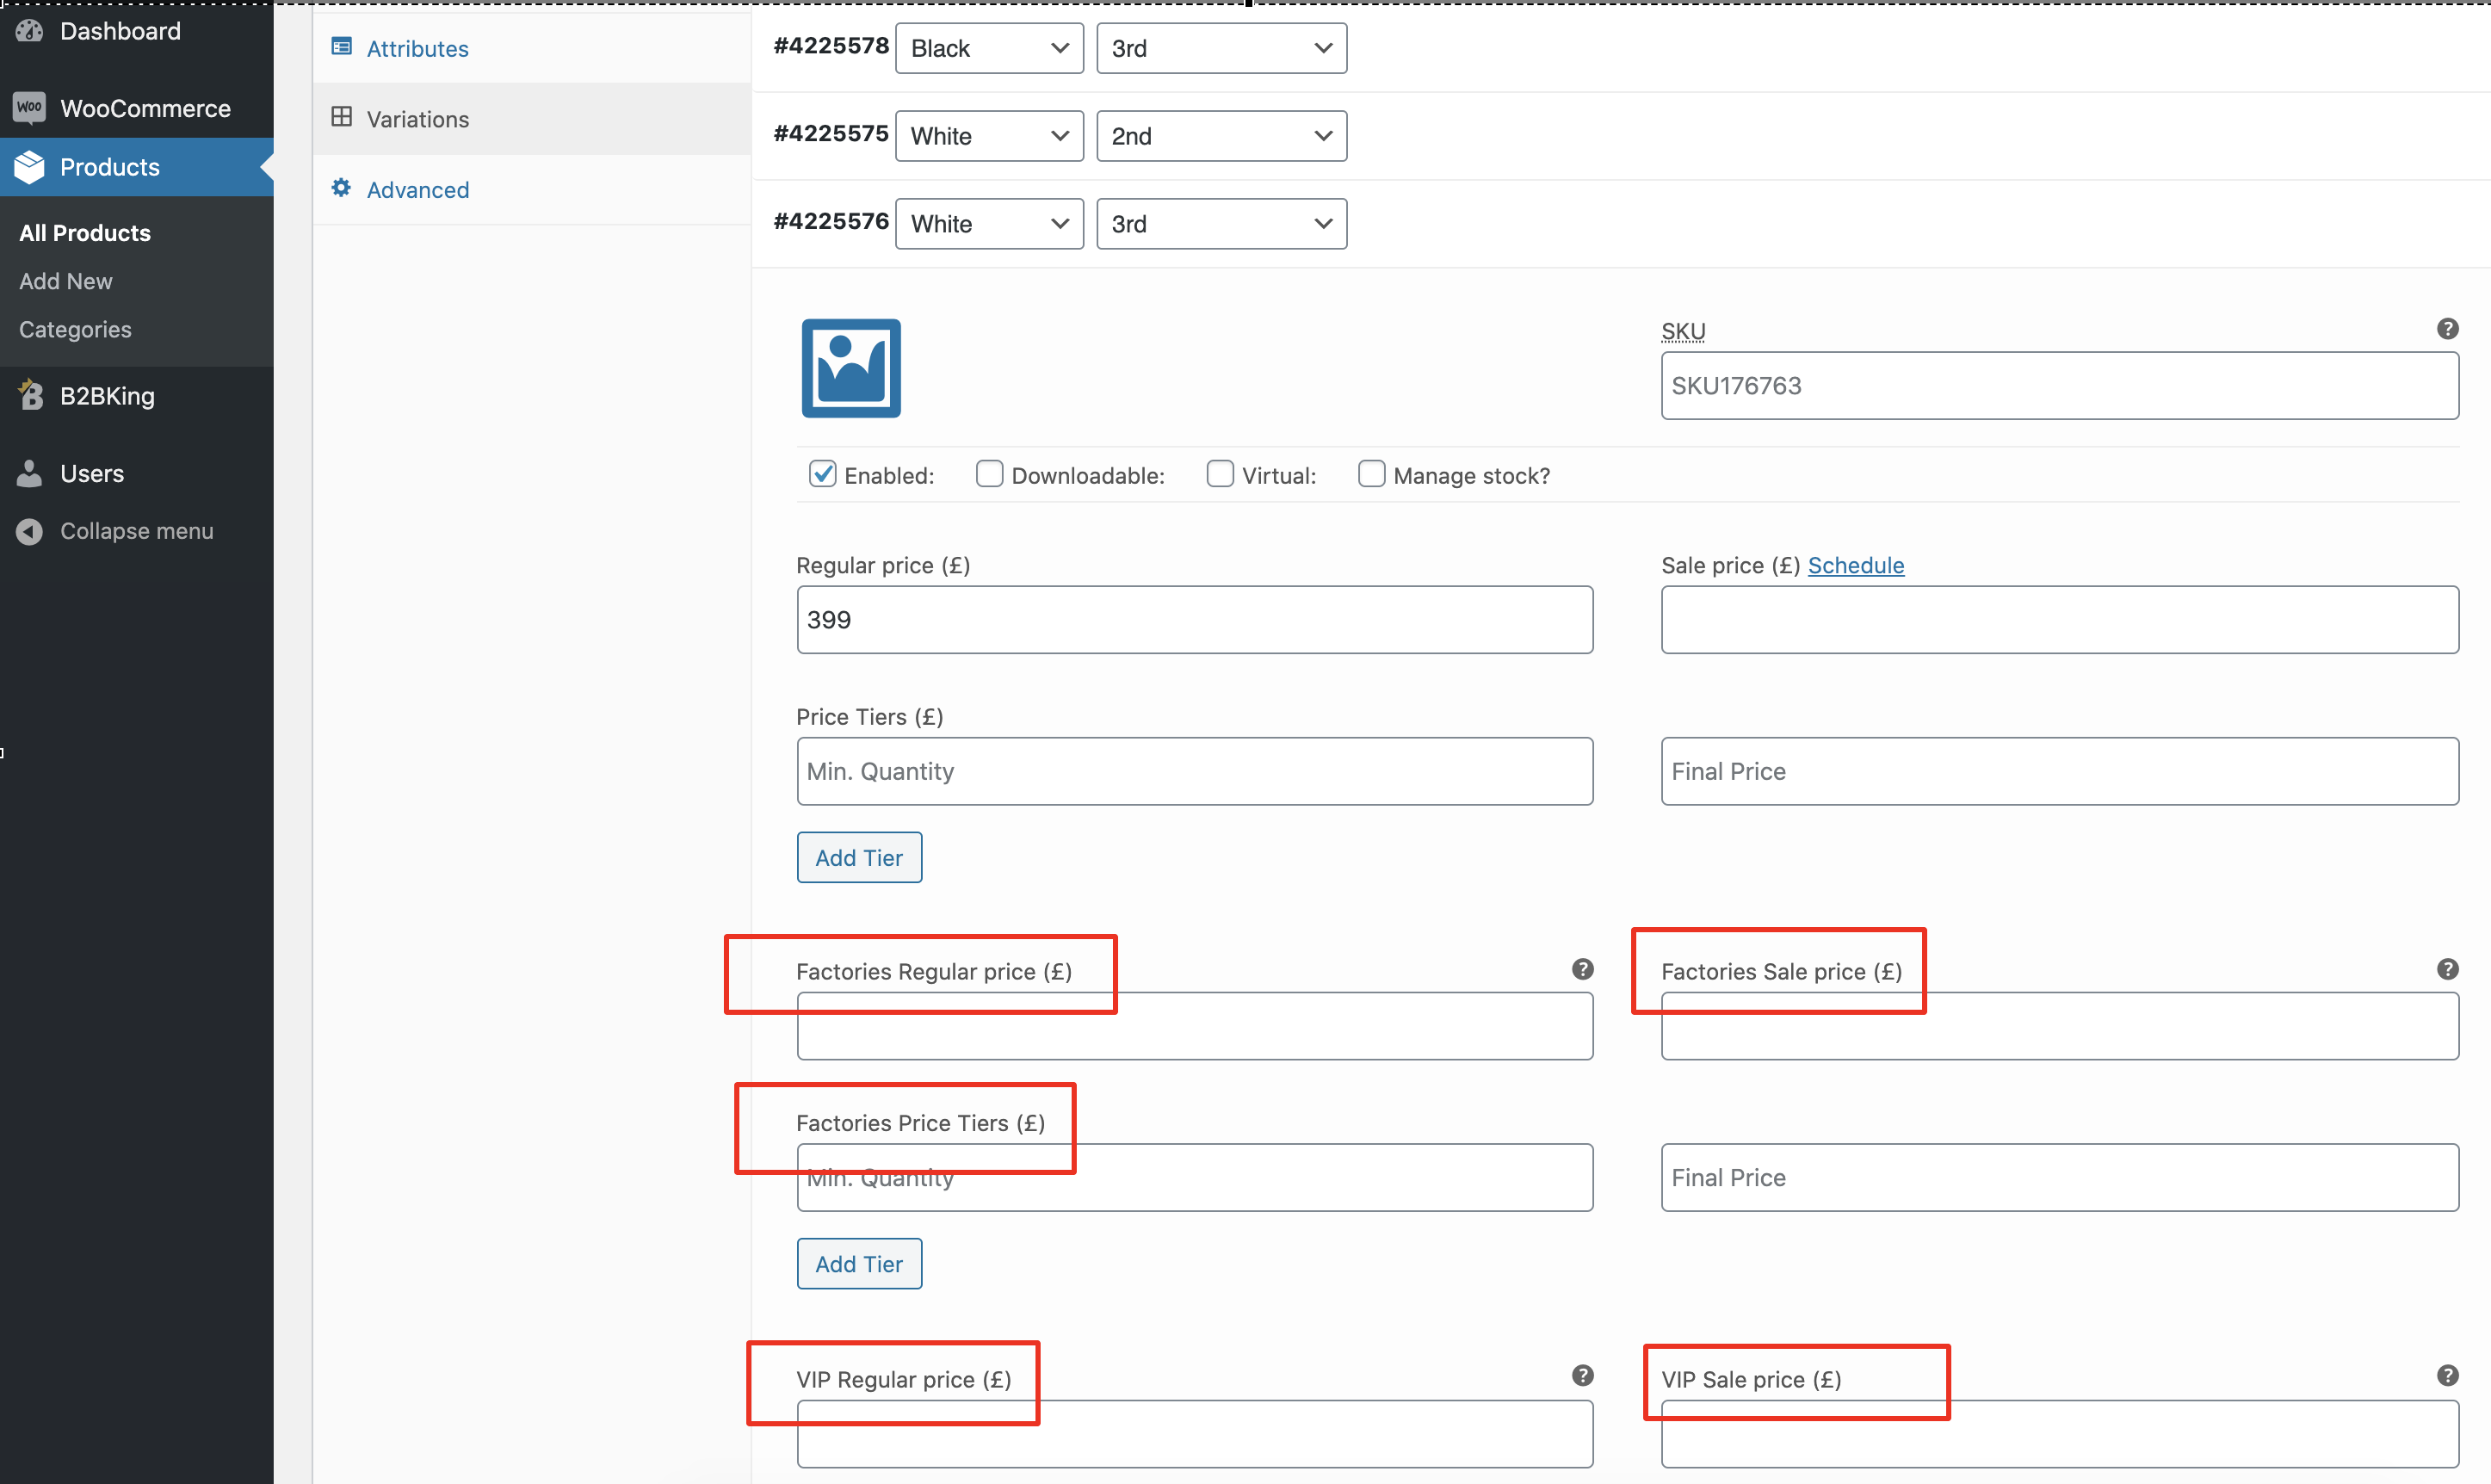Switch to the Attributes tab
Viewport: 2491px width, 1484px height.
(x=531, y=48)
